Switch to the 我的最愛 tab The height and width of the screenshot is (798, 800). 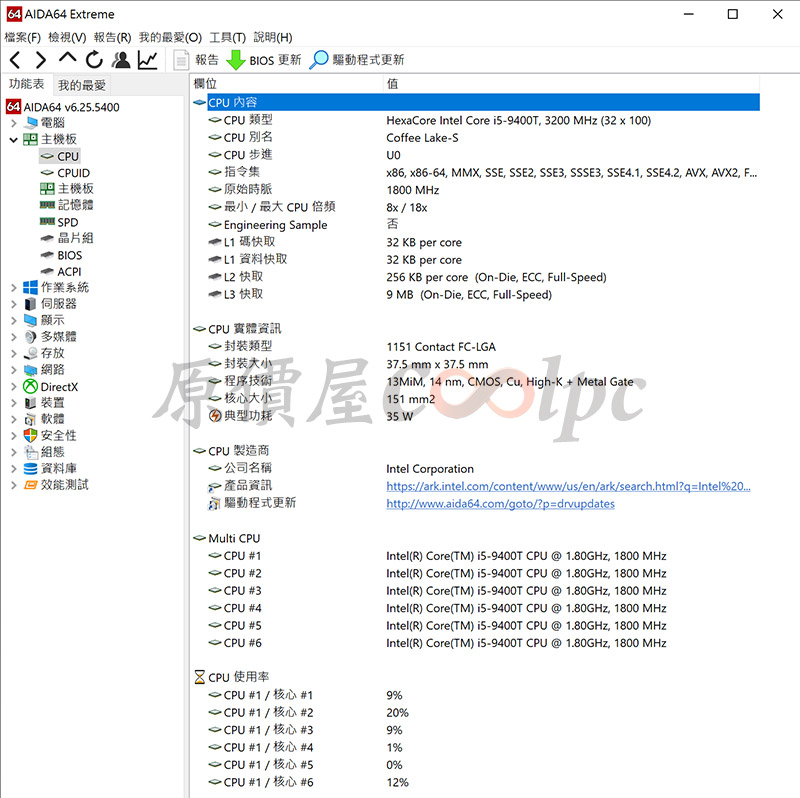(82, 85)
